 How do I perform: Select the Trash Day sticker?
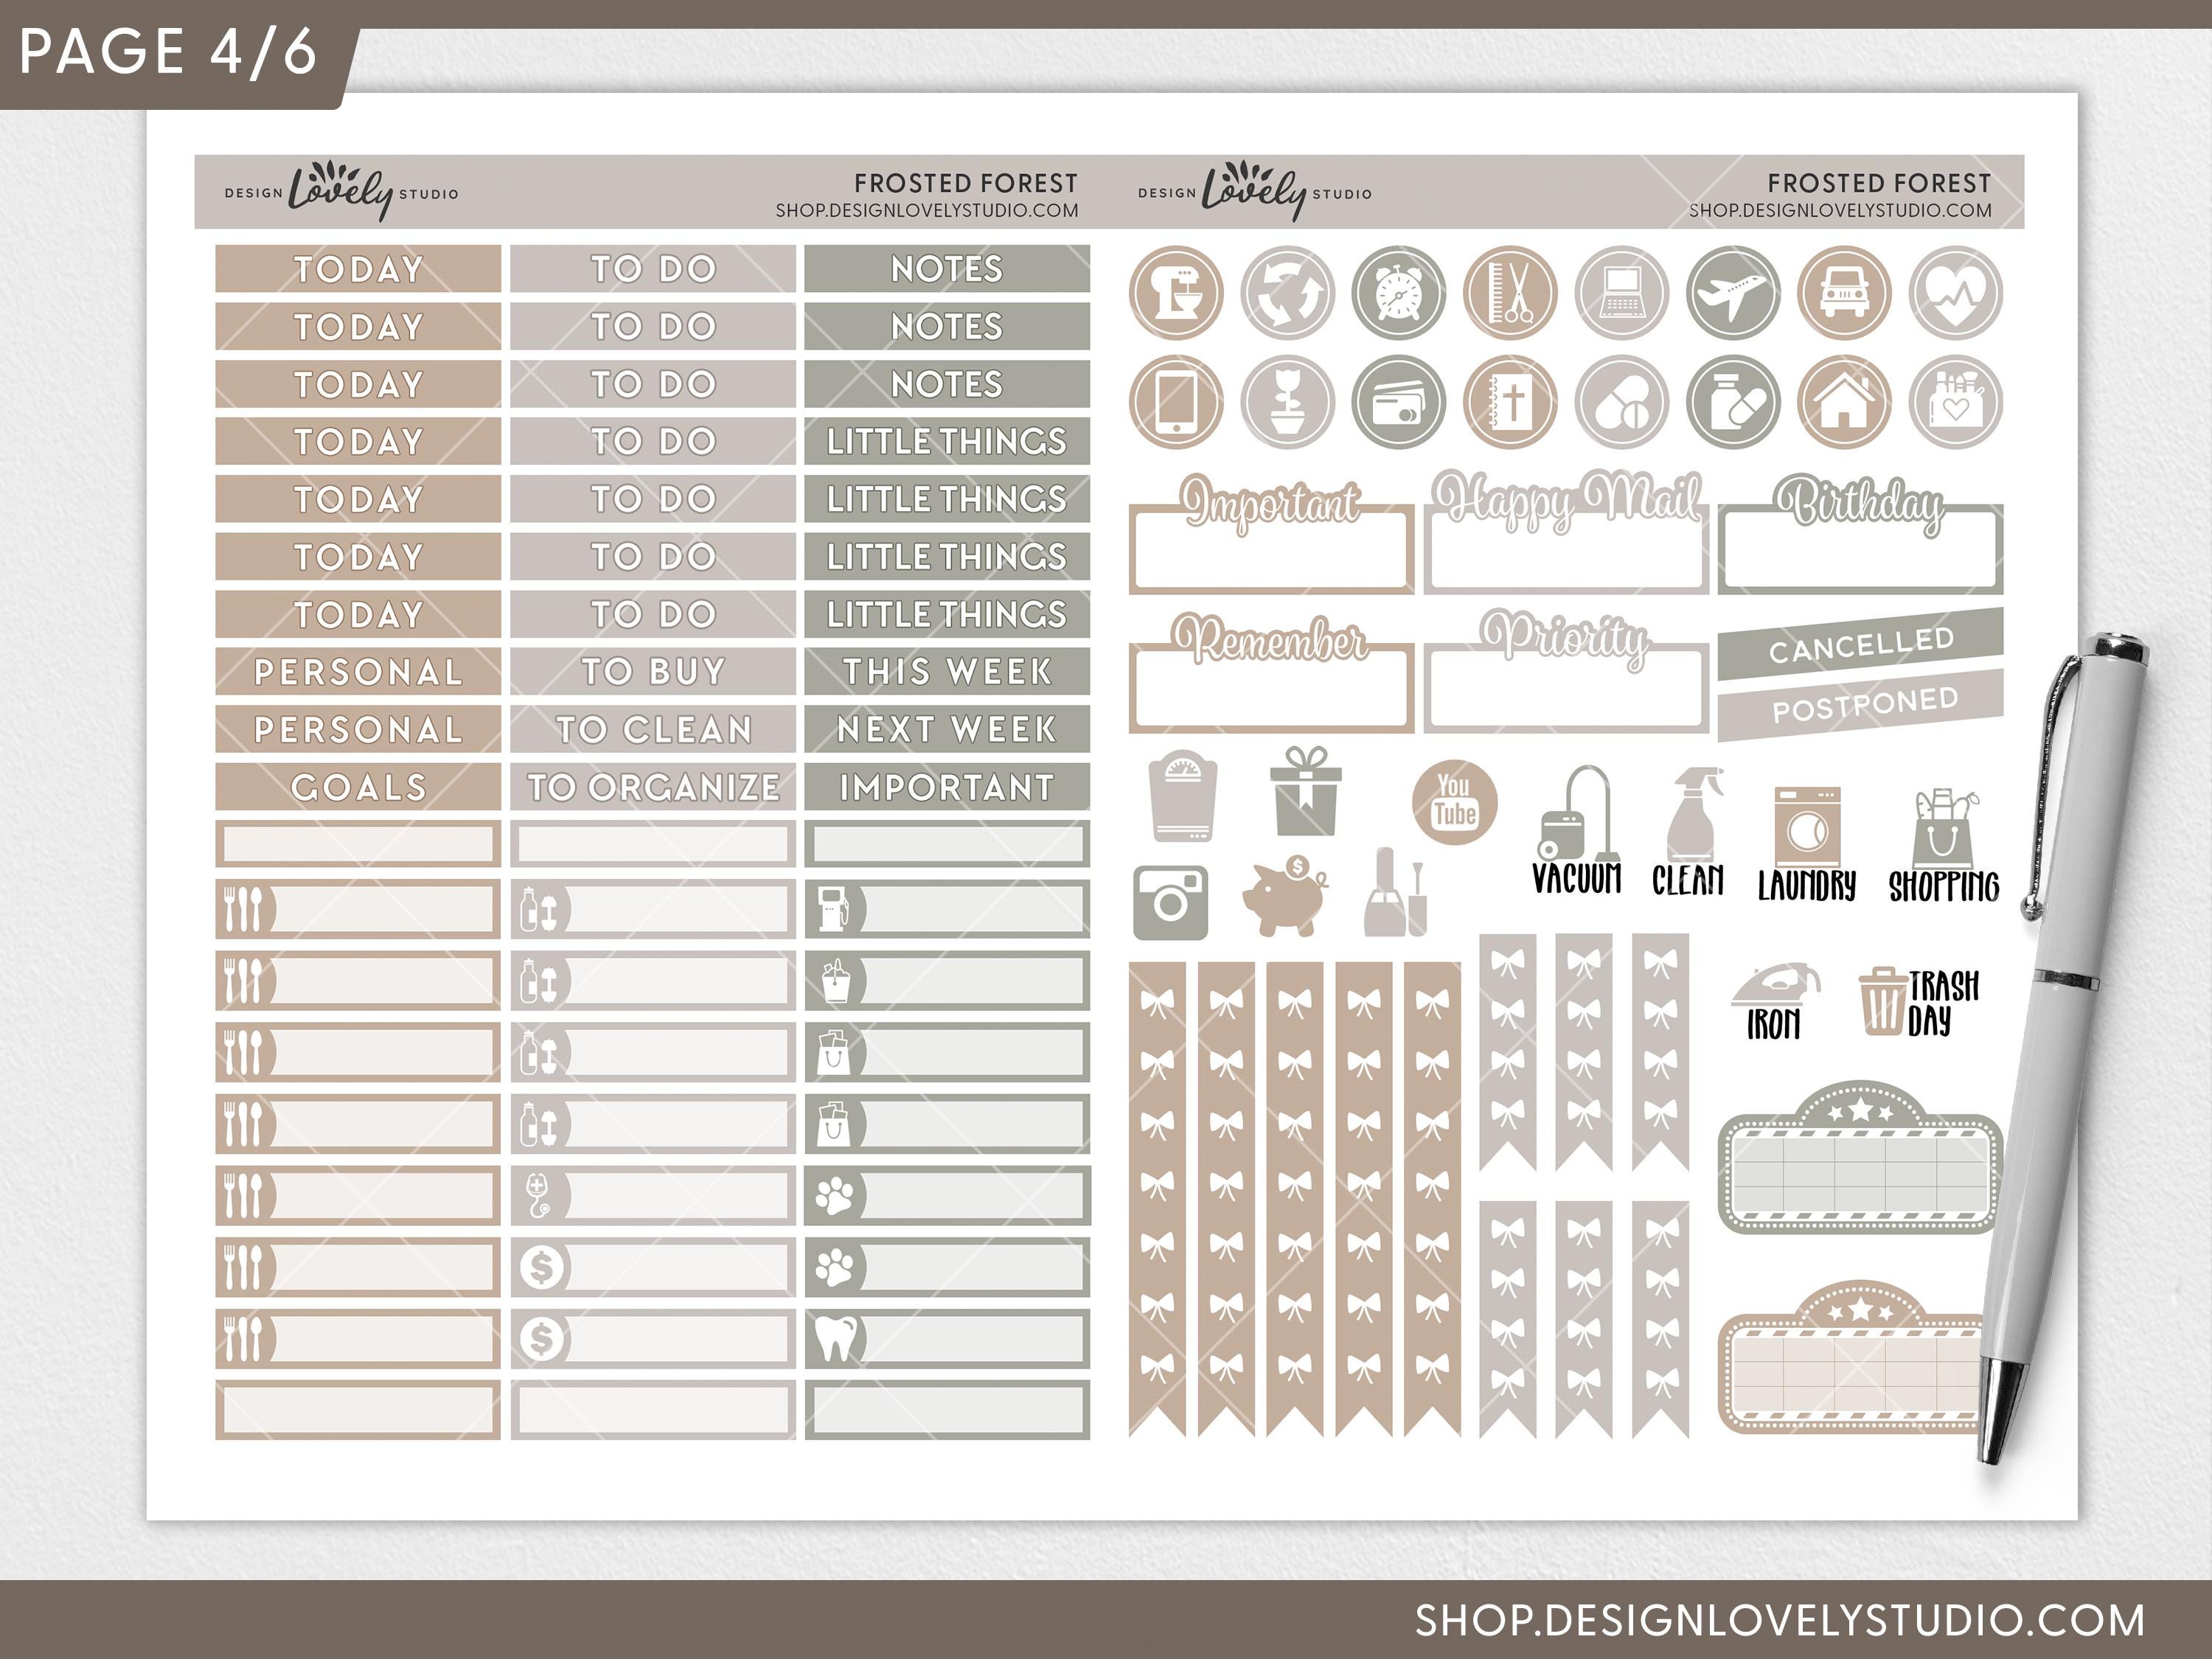(x=1919, y=1003)
